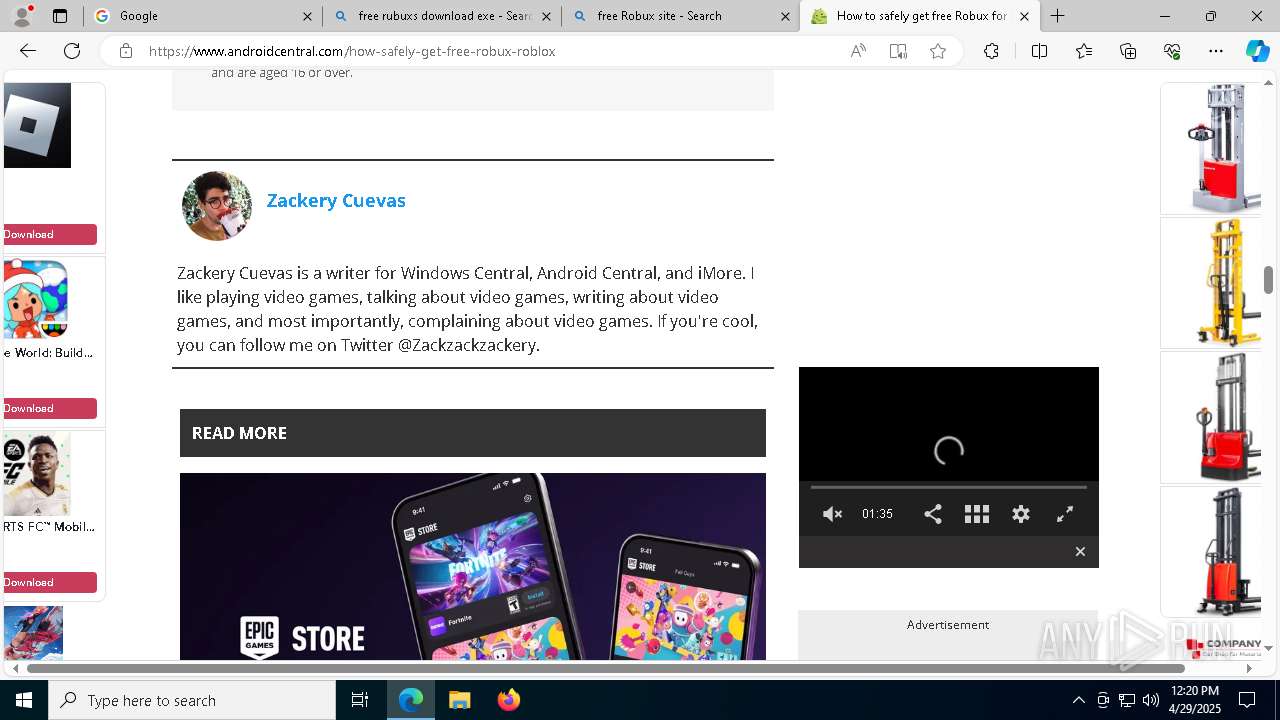Open Read aloud from the address bar

tap(858, 51)
